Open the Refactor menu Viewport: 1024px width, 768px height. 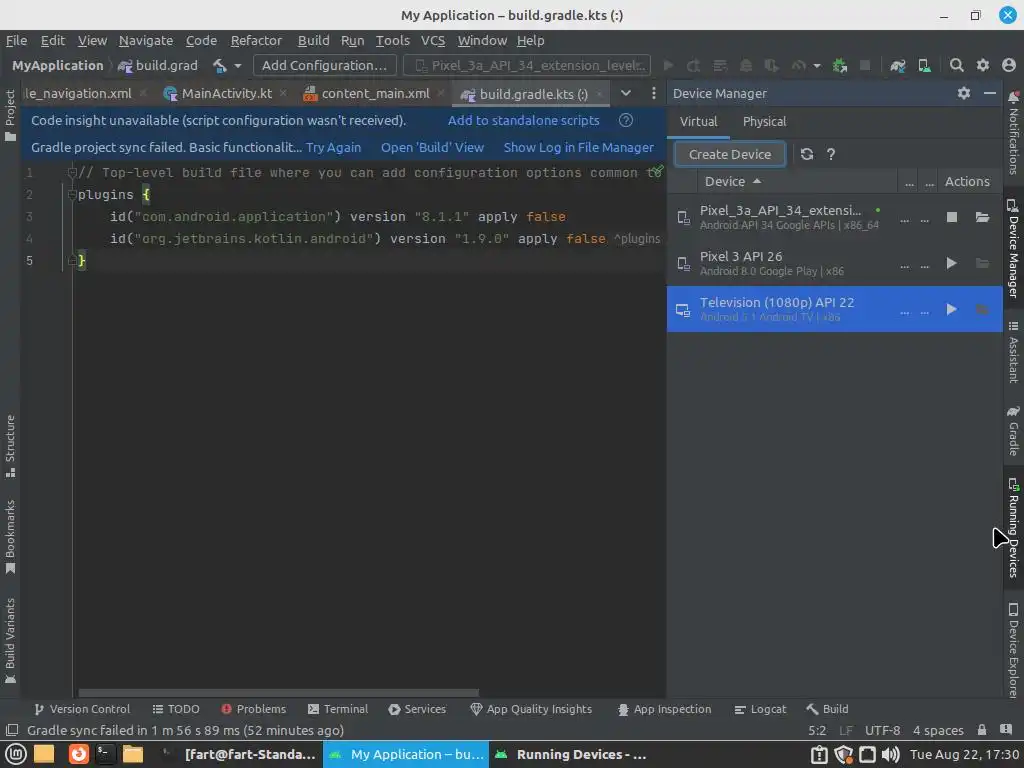click(x=256, y=40)
